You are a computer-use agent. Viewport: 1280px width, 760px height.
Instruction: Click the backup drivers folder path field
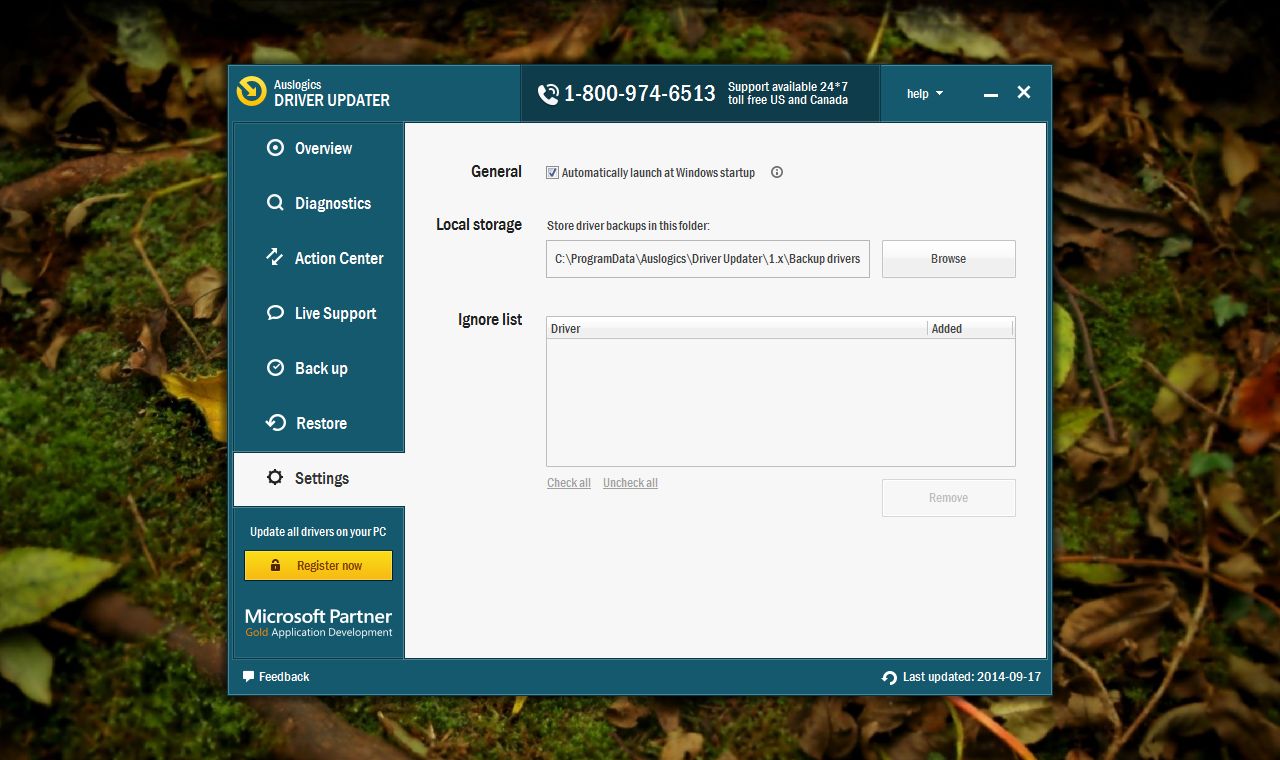coord(707,258)
